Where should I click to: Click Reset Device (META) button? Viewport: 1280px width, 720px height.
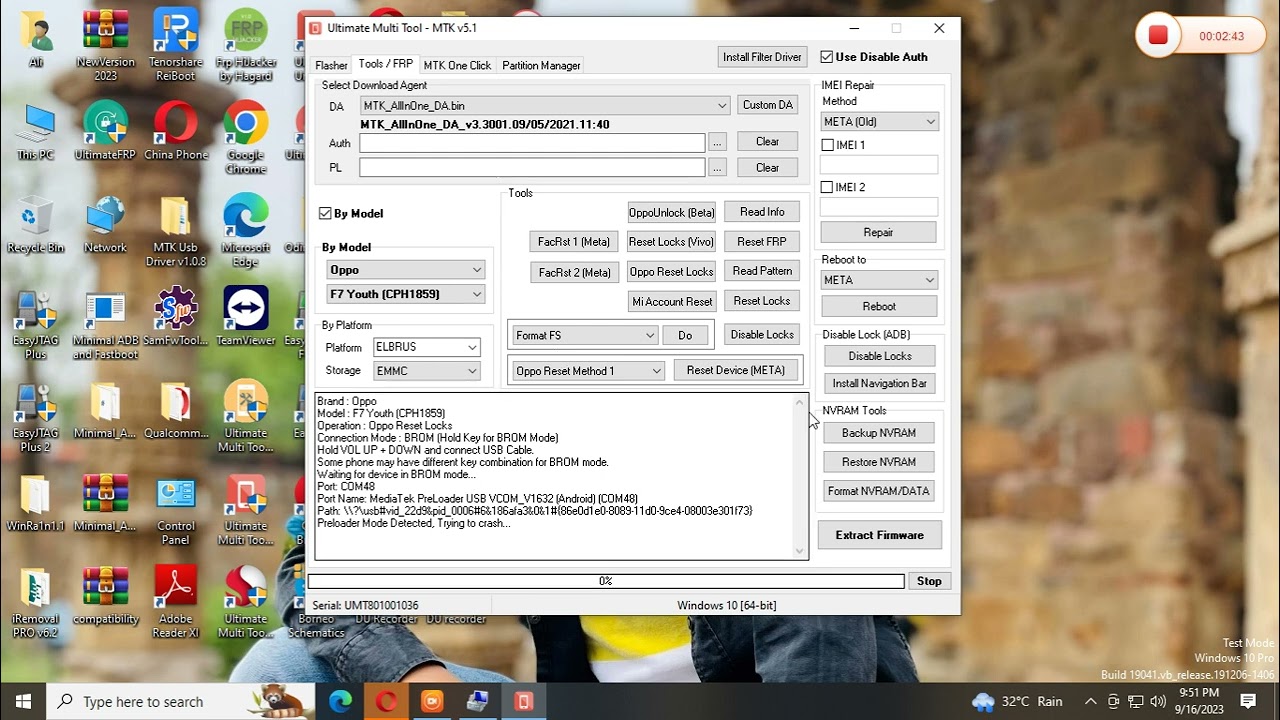coord(736,370)
